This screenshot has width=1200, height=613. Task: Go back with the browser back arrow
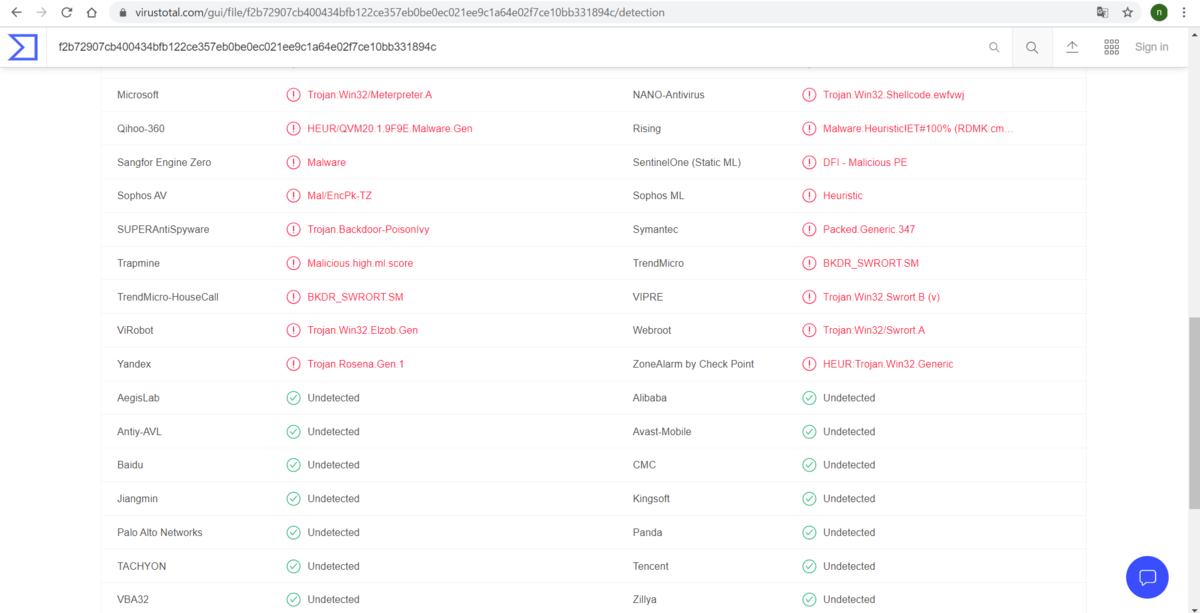16,13
